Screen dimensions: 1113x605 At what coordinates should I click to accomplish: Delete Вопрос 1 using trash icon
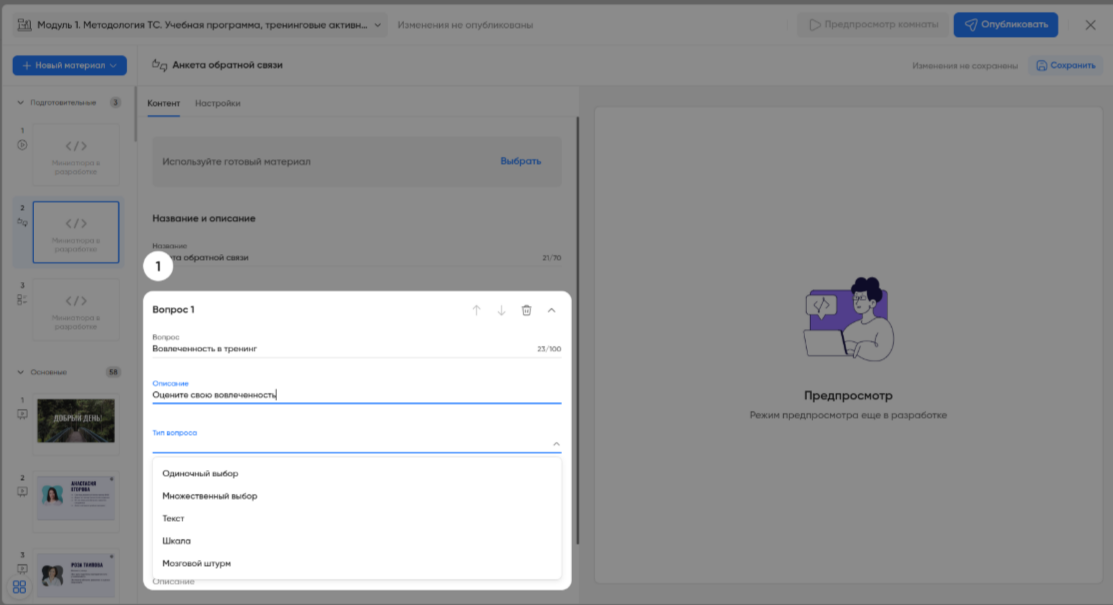pyautogui.click(x=527, y=310)
